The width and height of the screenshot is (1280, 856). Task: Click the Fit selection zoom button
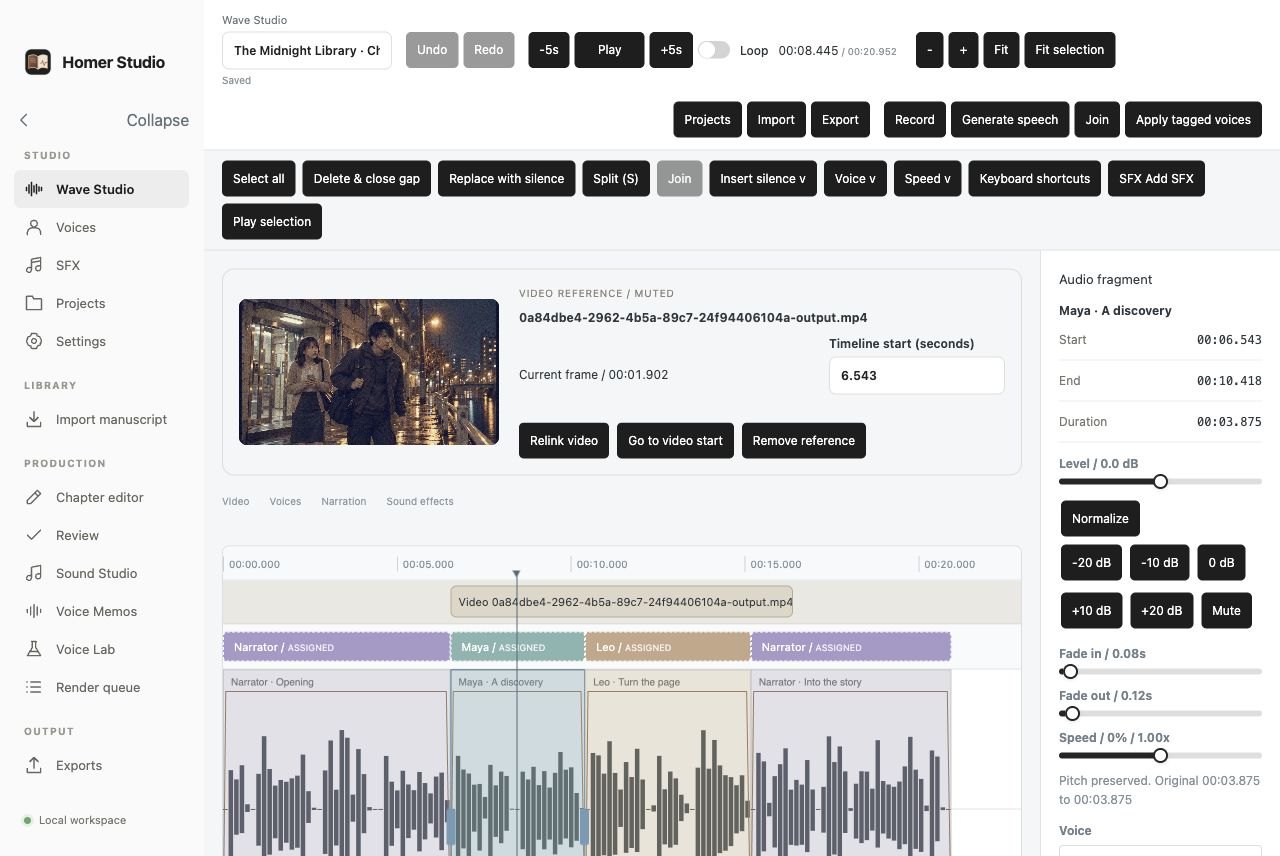(x=1070, y=50)
